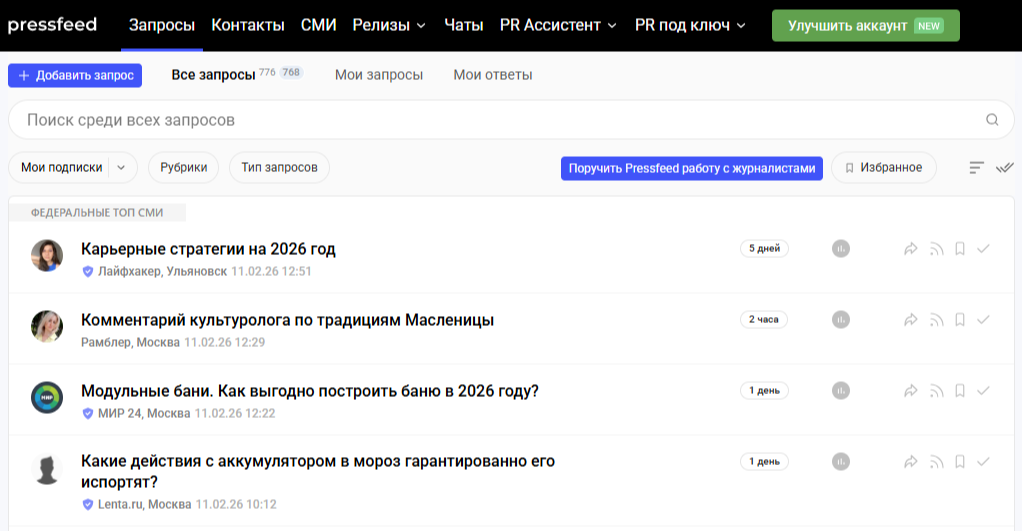Screen dimensions: 1022x531
Task: Open request about аккумулятором в мороз
Action: coord(318,471)
